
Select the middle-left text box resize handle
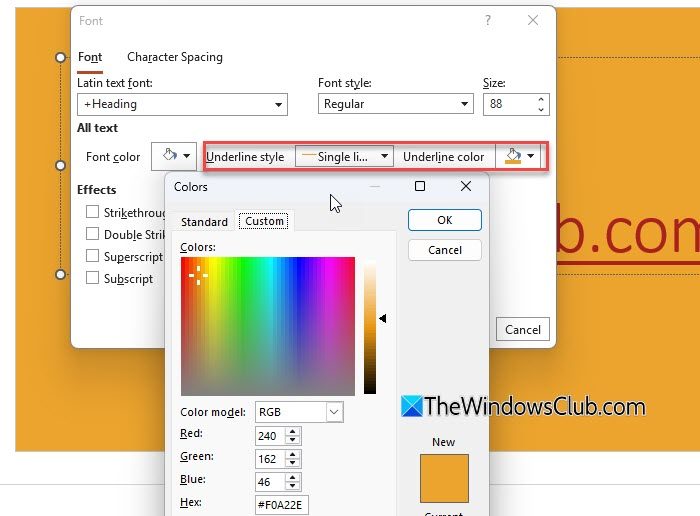pyautogui.click(x=60, y=166)
